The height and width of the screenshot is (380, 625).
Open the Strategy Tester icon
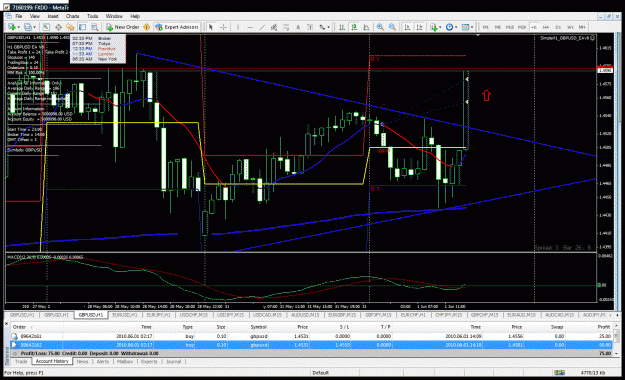pos(94,27)
